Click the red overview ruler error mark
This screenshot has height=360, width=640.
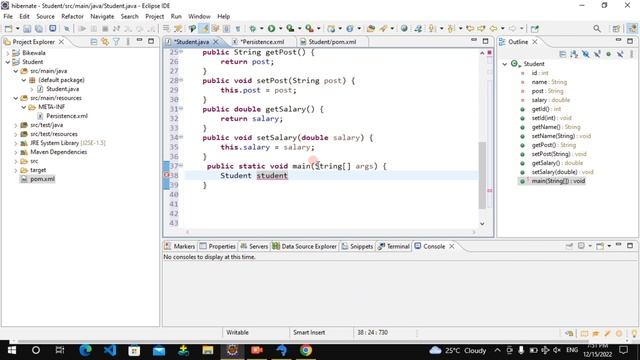point(489,190)
